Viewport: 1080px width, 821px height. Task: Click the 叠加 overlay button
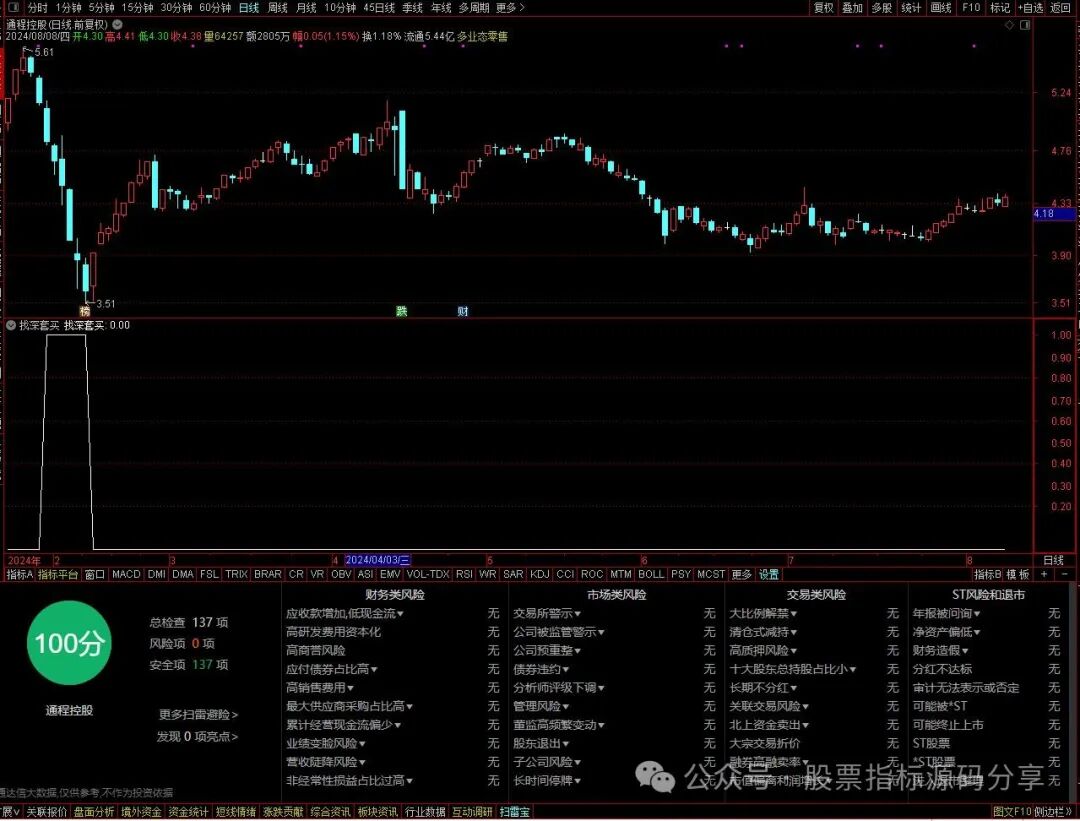pyautogui.click(x=853, y=8)
